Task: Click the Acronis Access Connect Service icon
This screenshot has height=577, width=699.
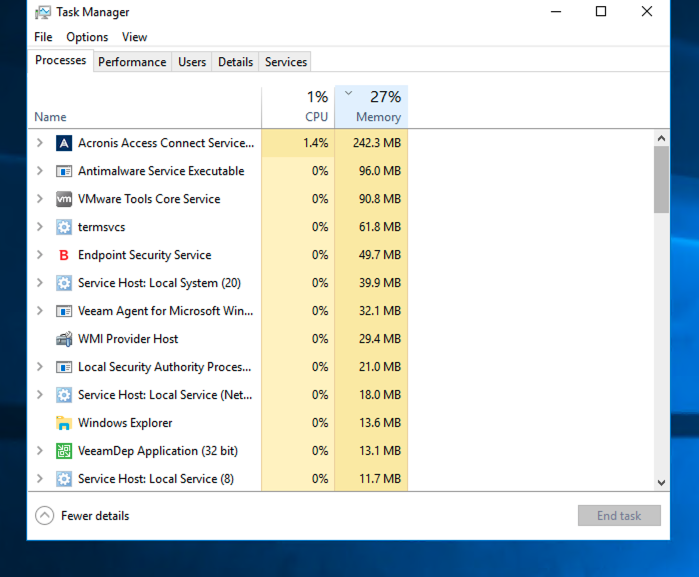Action: [x=64, y=143]
